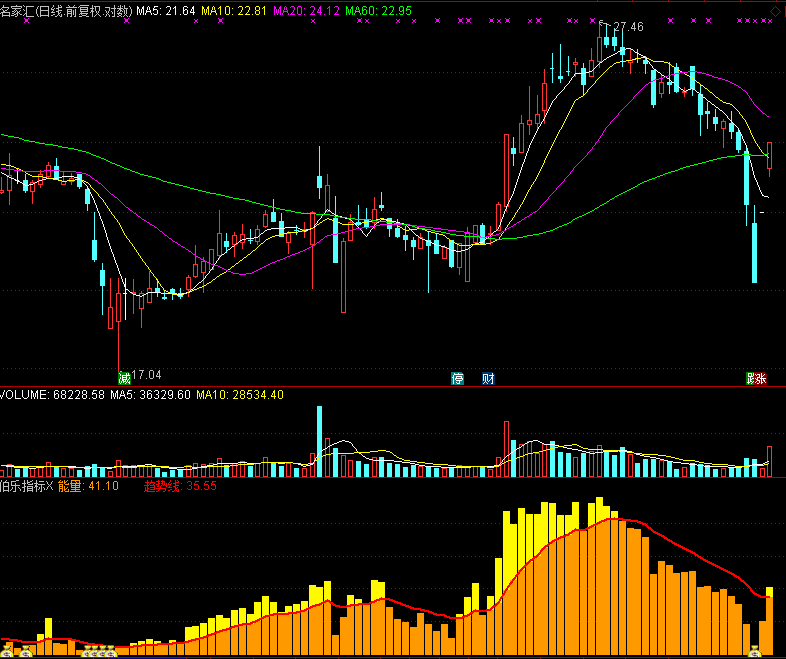Click the VOLUME: 68228.58 label
The image size is (786, 659).
[x=52, y=395]
